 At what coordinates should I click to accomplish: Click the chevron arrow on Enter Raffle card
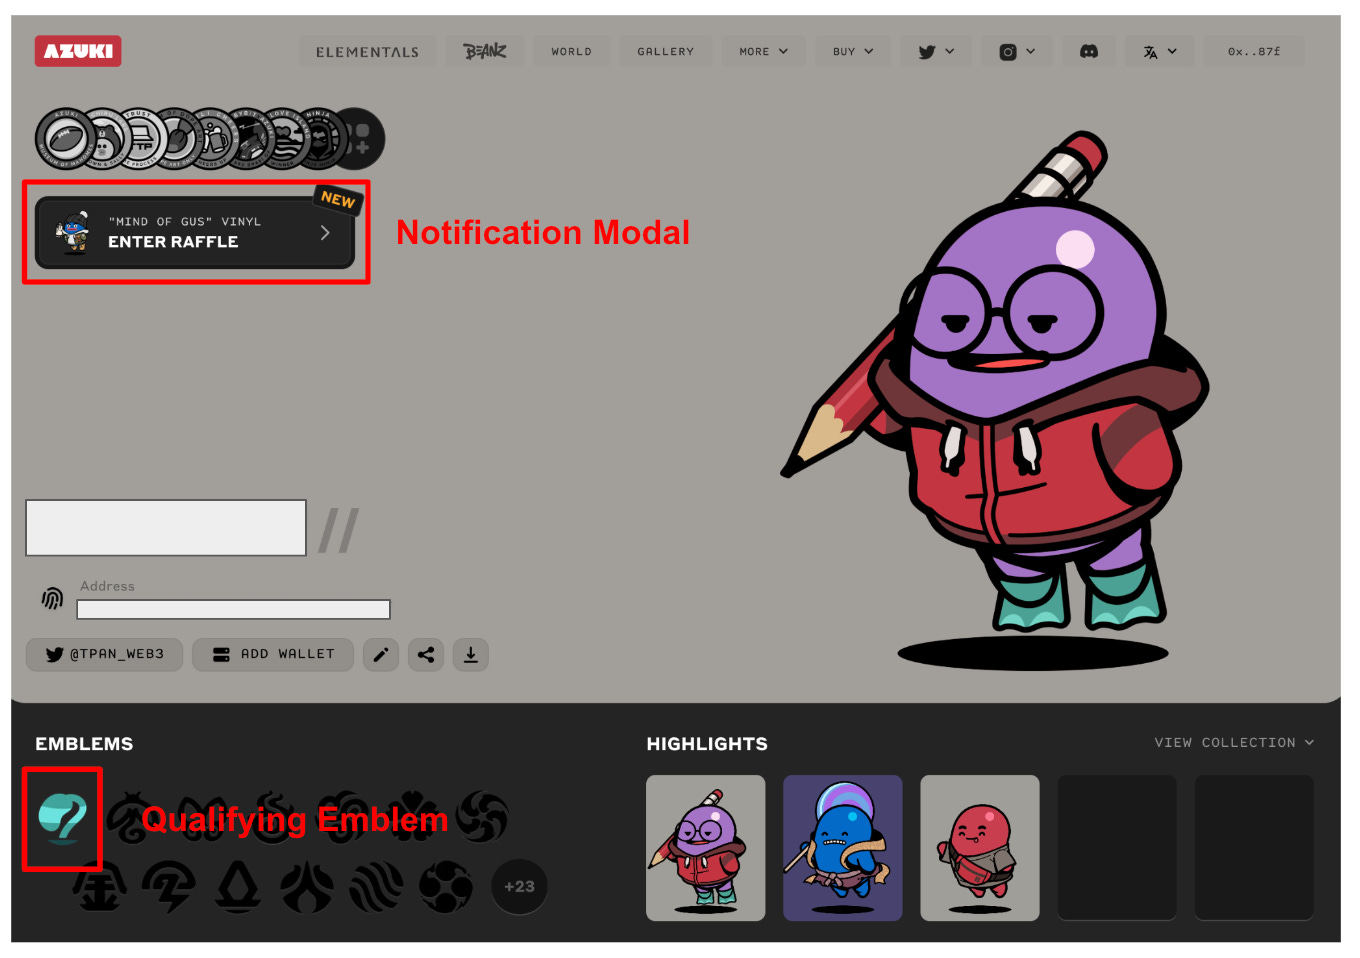pos(325,233)
